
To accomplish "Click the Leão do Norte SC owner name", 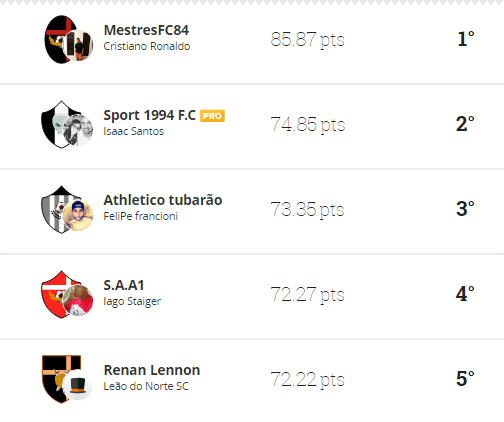I will point(146,386).
